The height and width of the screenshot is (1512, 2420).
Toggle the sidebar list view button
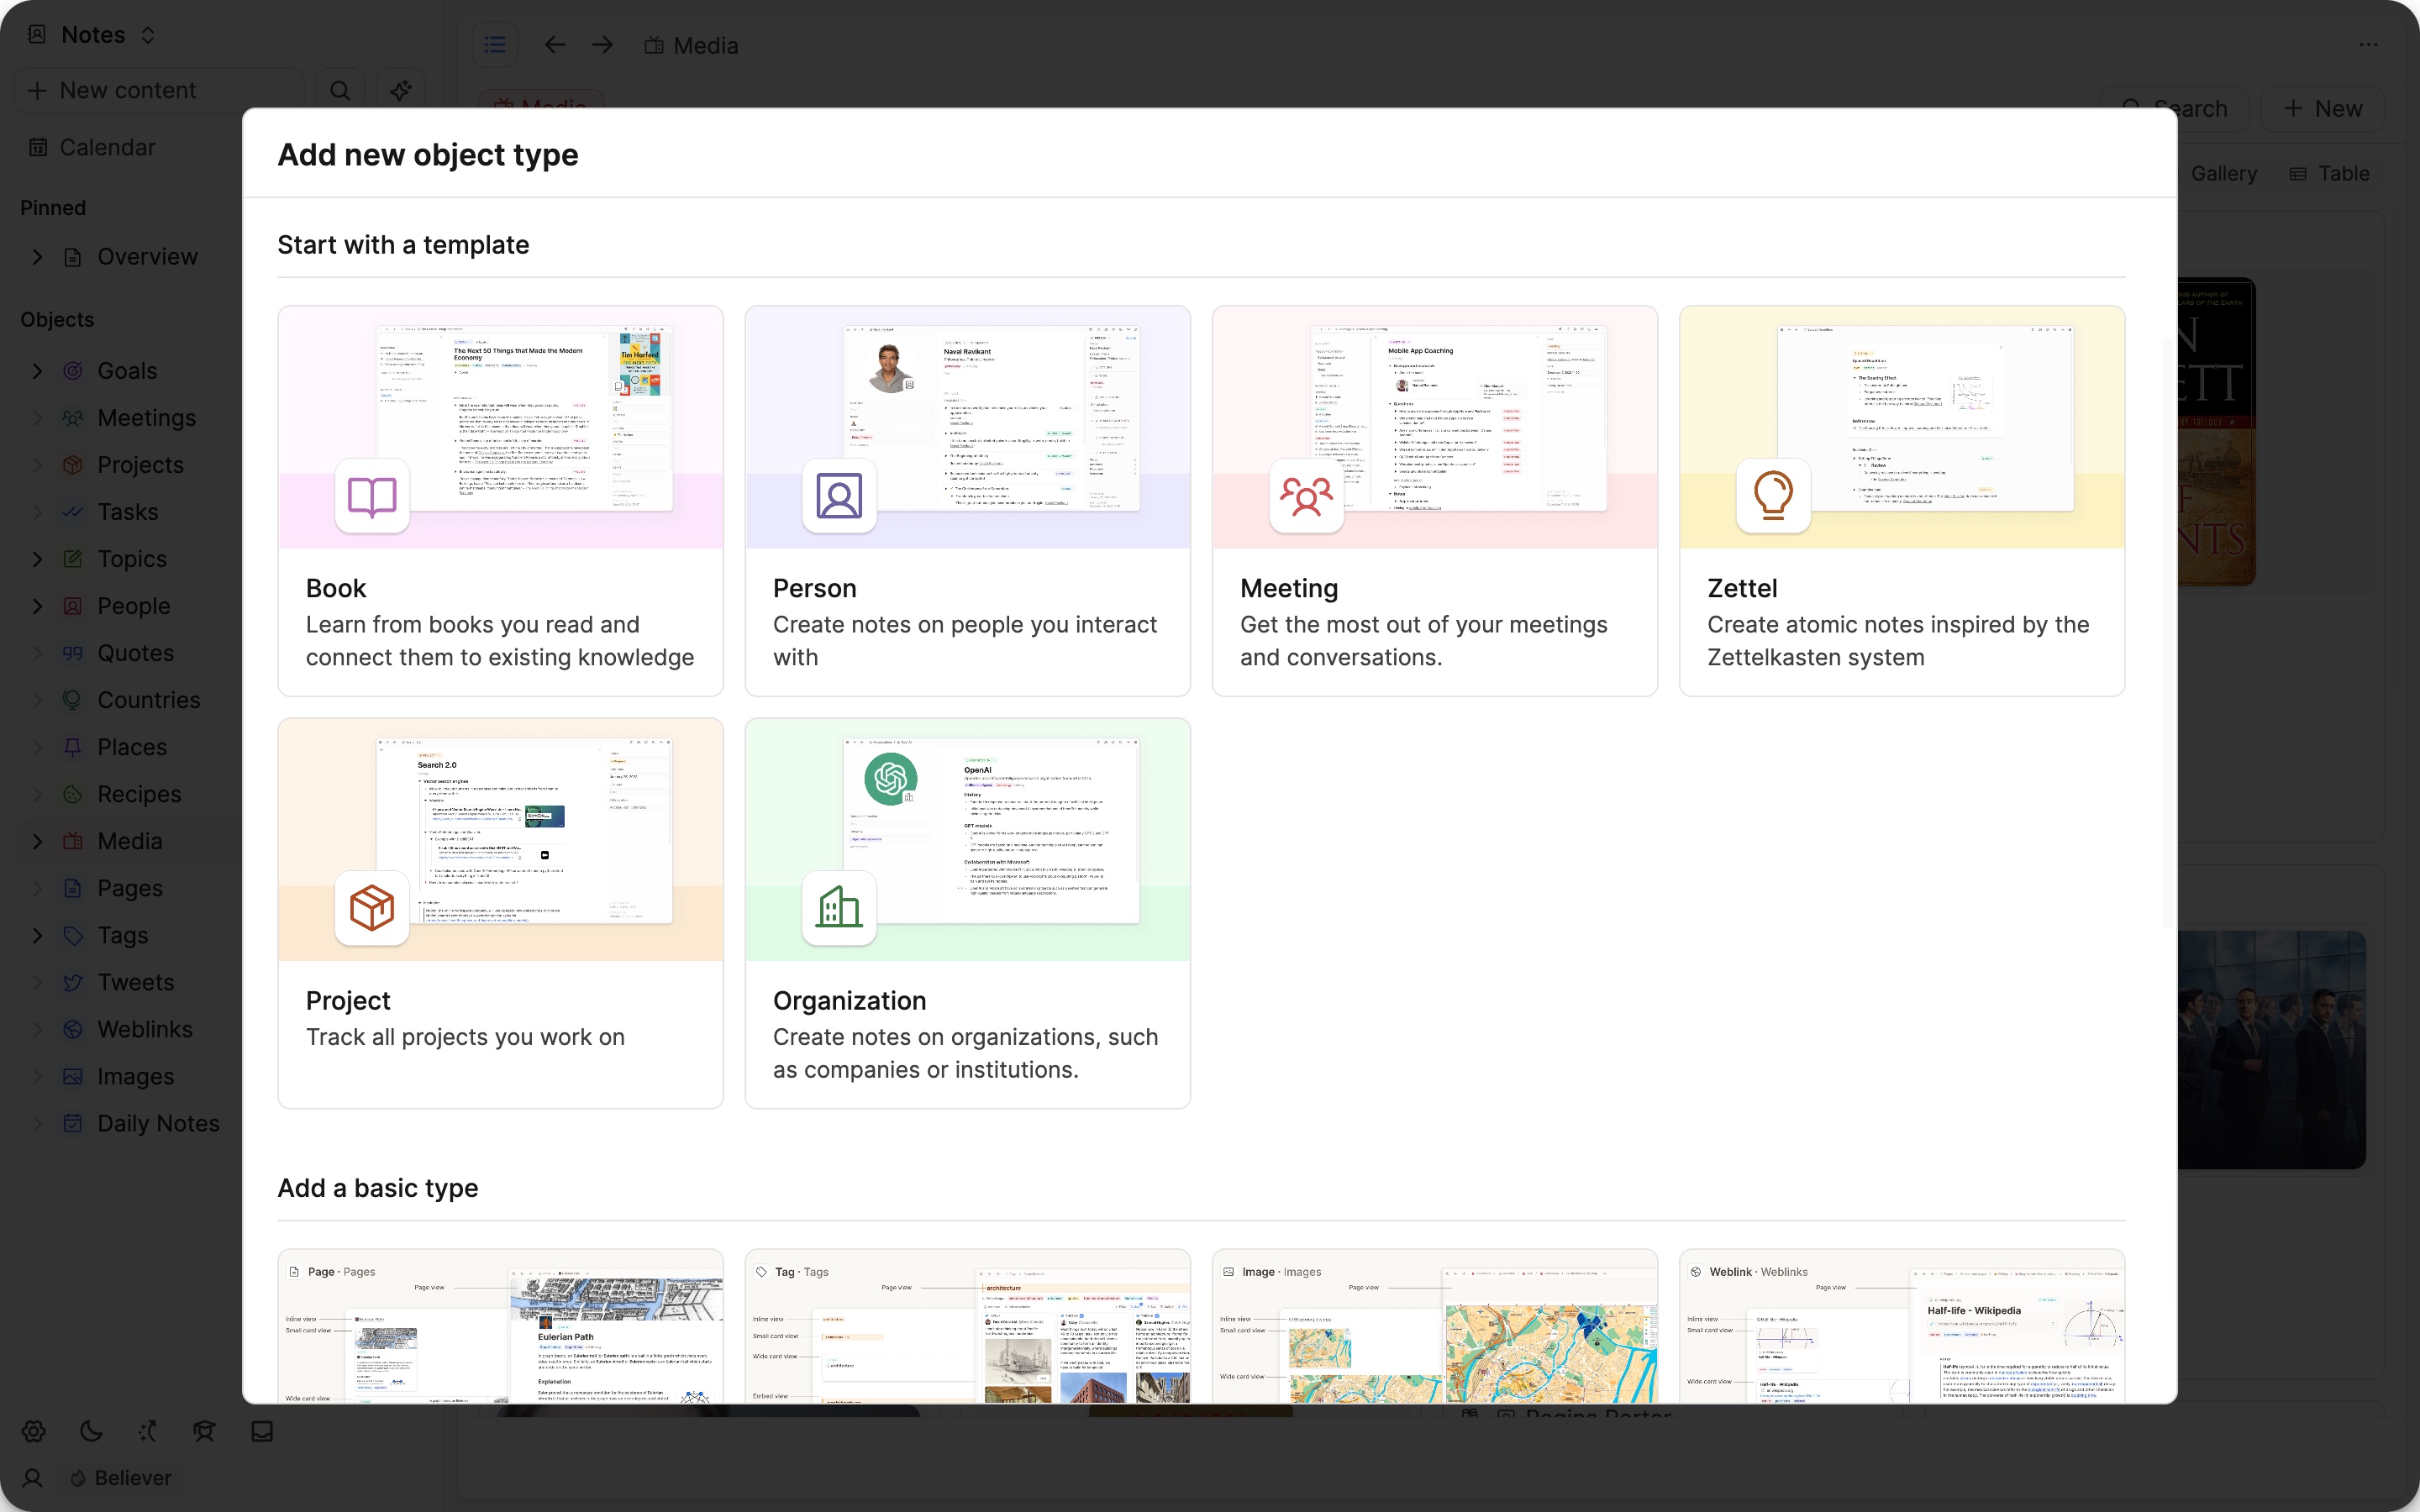pos(495,45)
